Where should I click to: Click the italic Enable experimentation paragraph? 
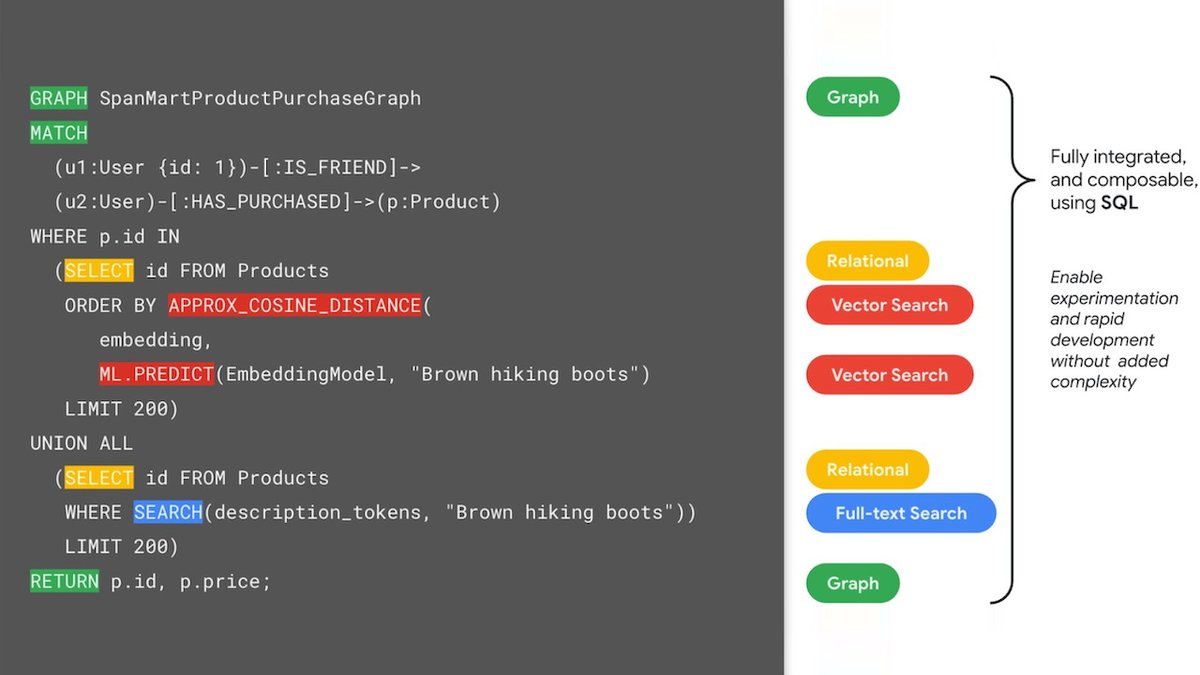(x=1114, y=329)
